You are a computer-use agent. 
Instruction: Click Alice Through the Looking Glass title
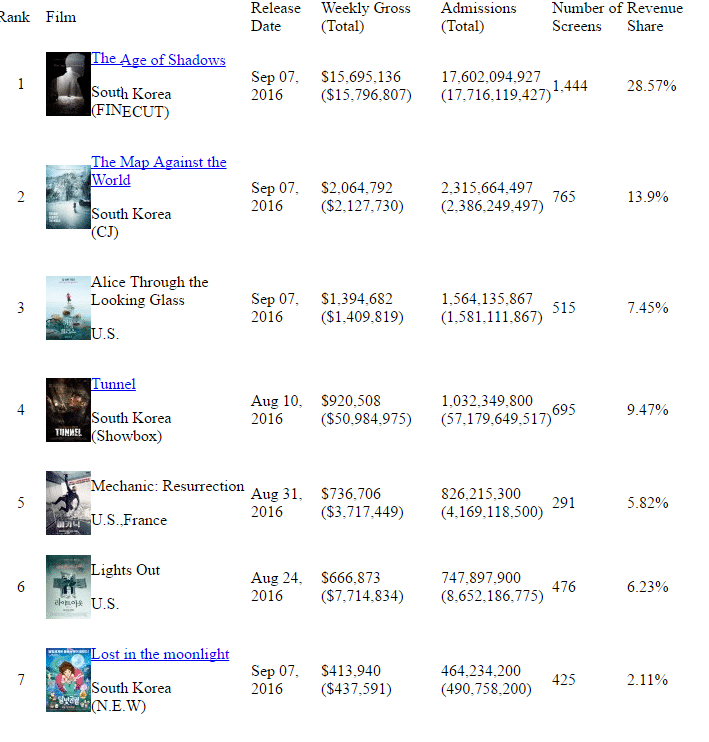pyautogui.click(x=150, y=291)
